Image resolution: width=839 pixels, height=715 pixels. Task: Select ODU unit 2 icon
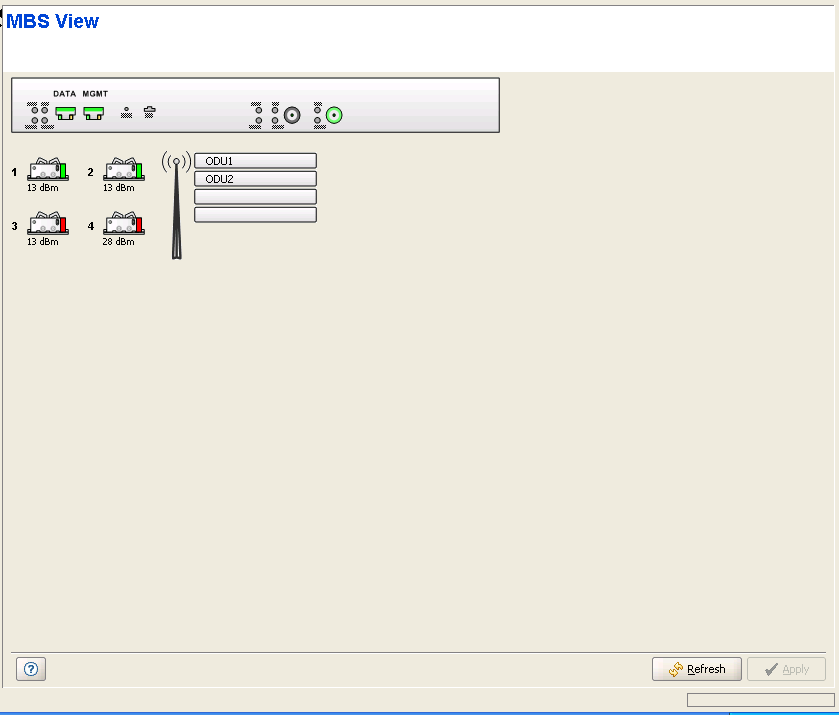[x=123, y=168]
